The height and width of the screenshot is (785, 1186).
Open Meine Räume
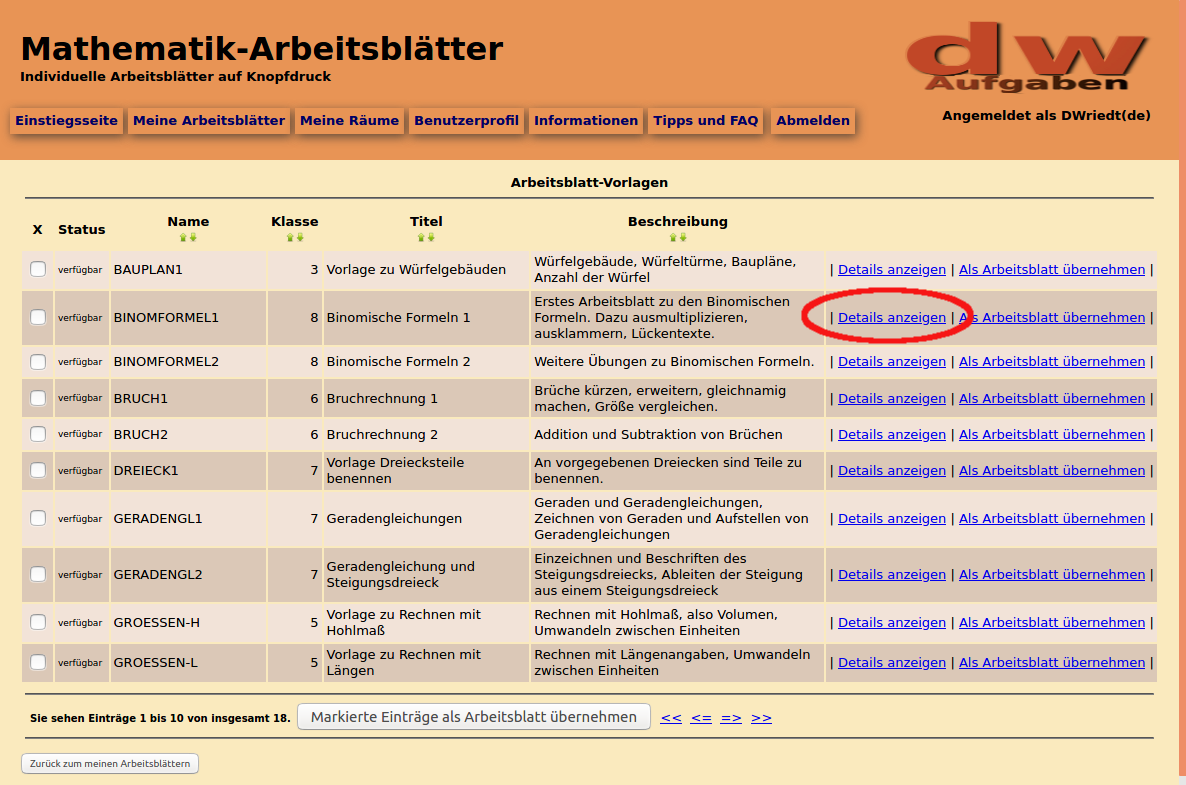(349, 120)
